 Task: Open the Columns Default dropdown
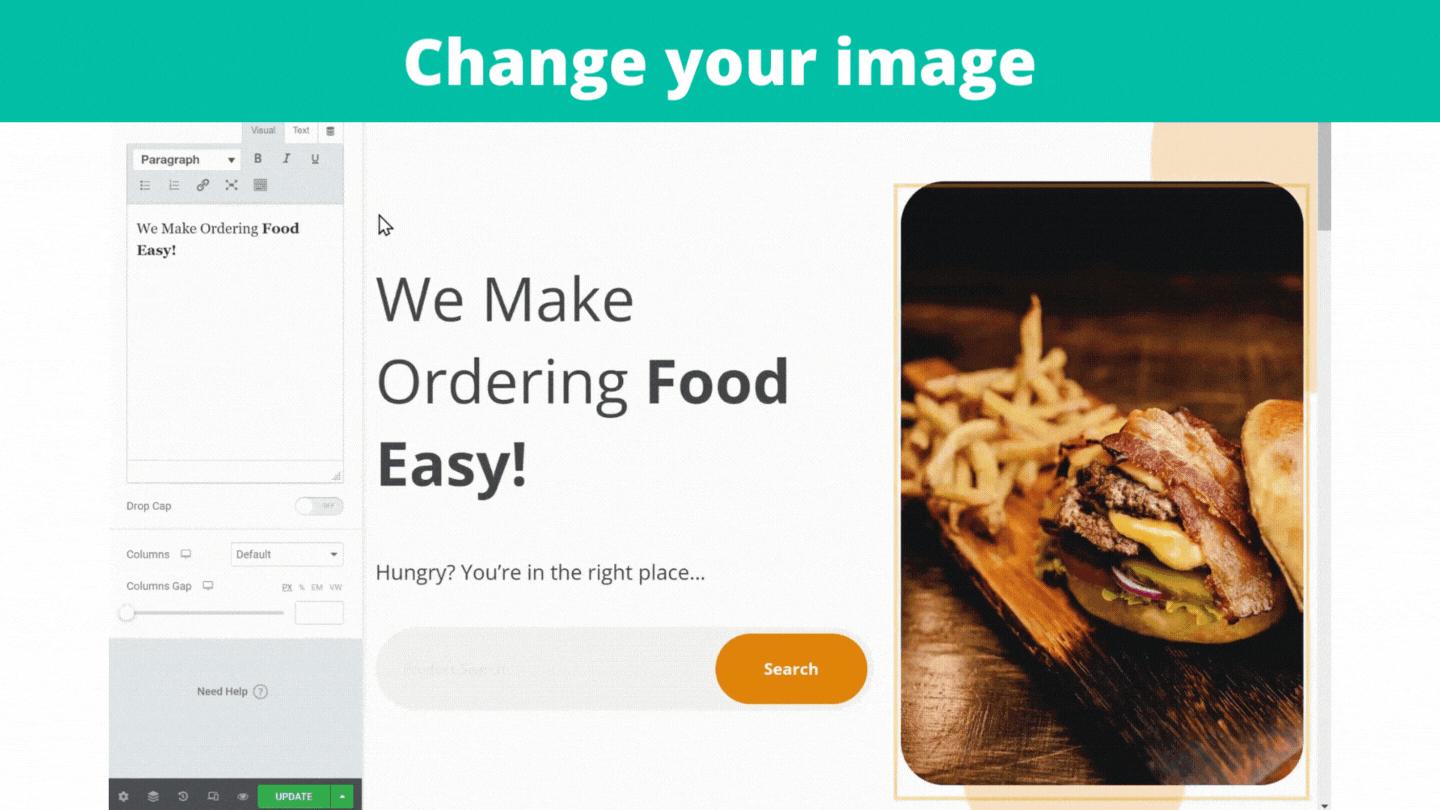click(287, 554)
